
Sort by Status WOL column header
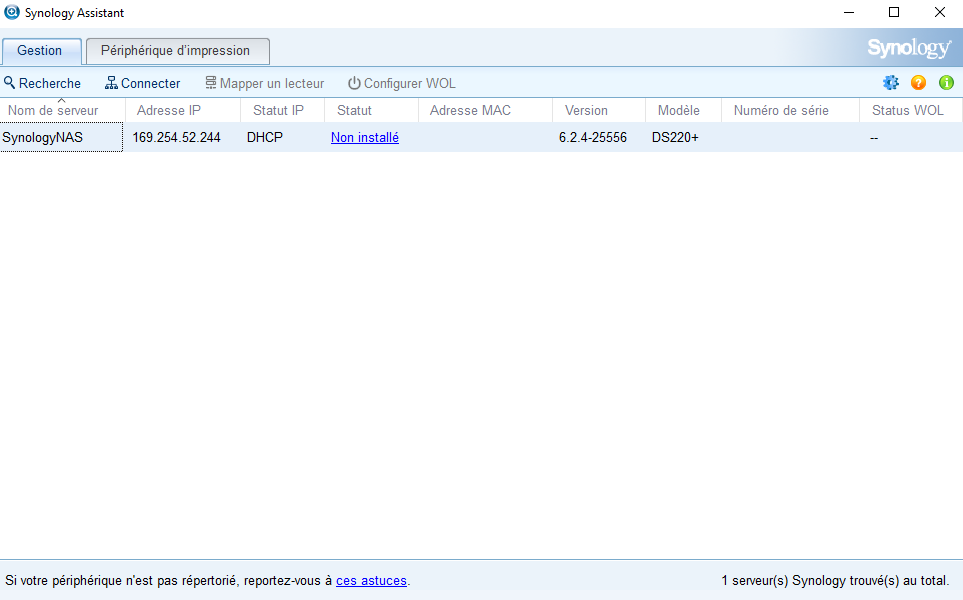[910, 111]
